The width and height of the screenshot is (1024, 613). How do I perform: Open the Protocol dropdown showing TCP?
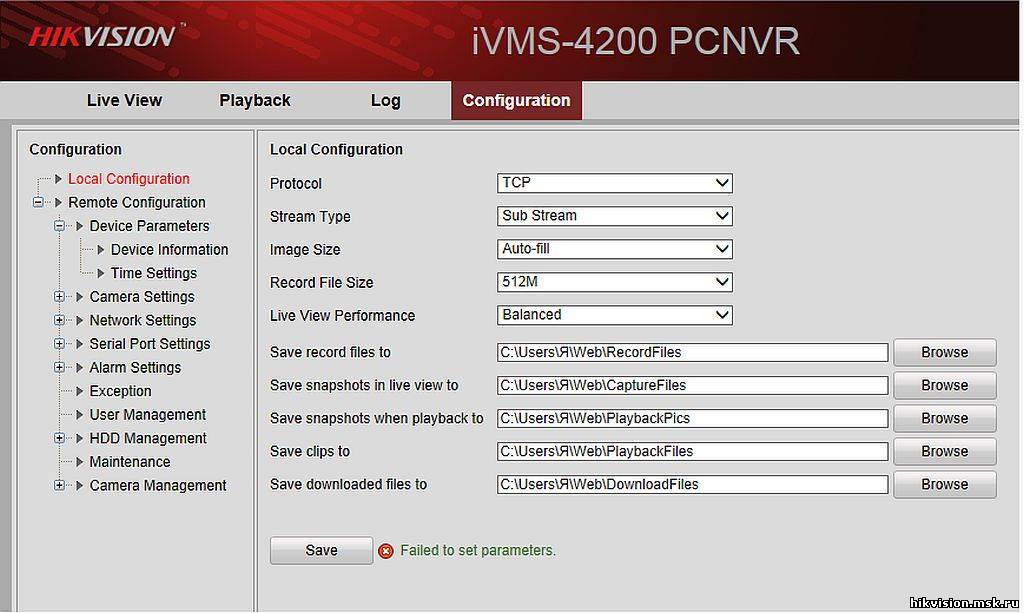(615, 183)
